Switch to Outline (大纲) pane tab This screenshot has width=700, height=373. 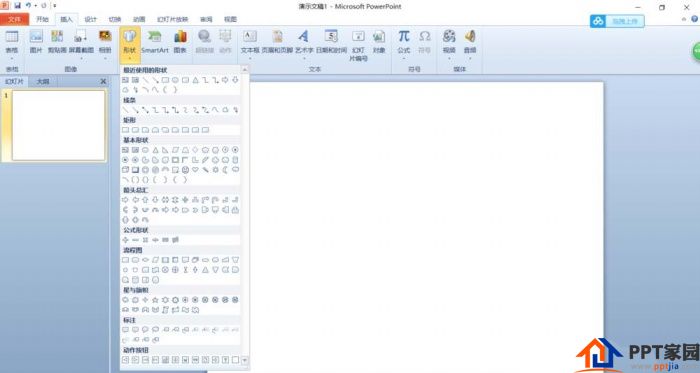click(x=43, y=81)
